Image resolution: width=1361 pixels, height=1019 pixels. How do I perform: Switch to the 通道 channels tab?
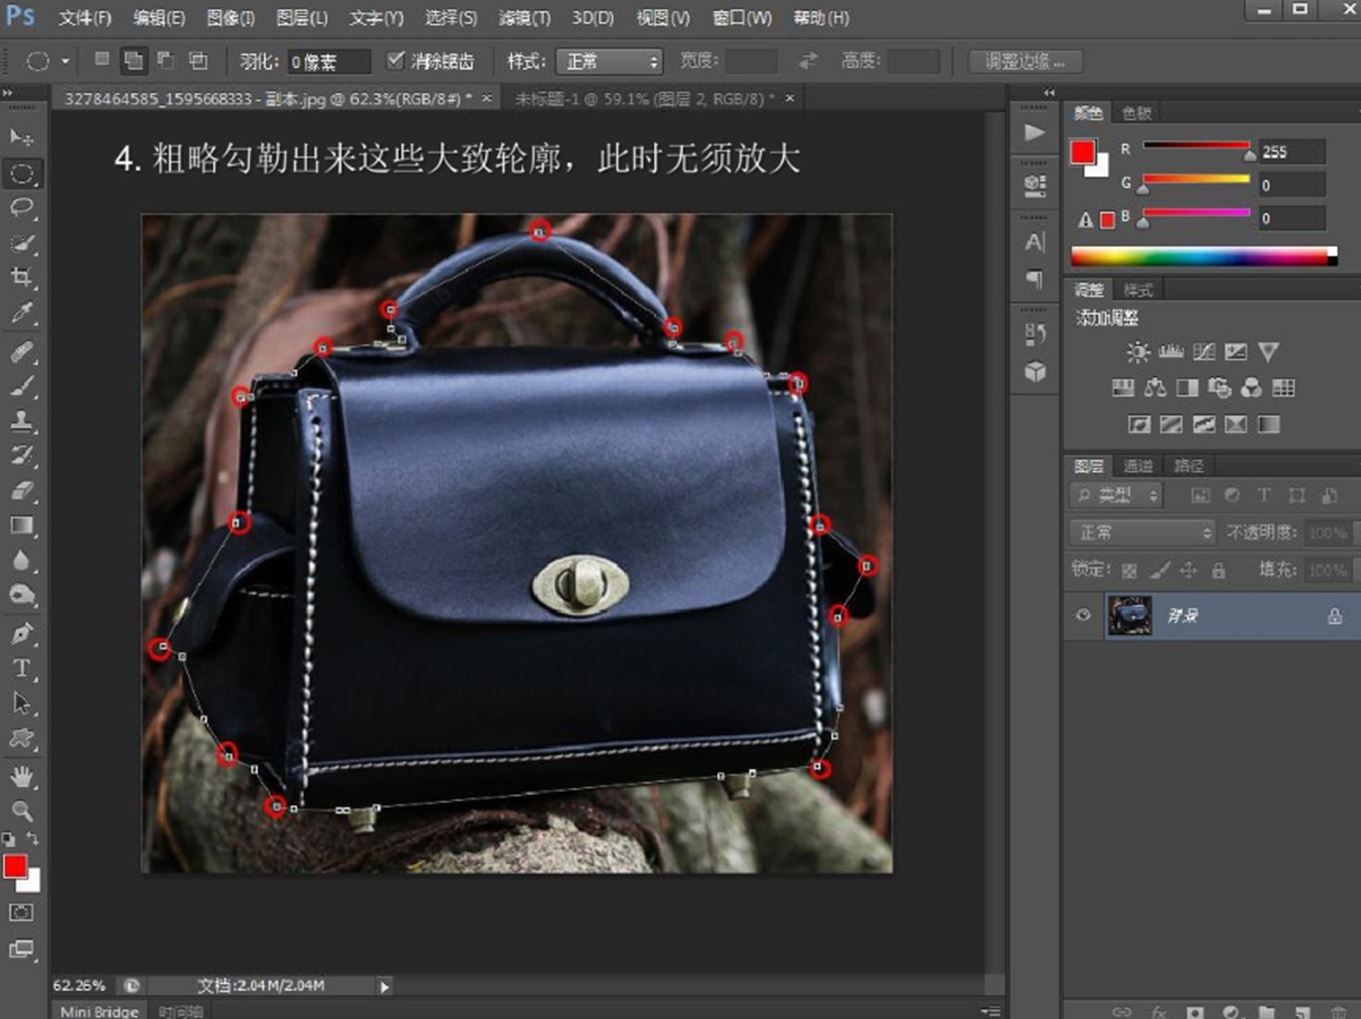coord(1137,466)
